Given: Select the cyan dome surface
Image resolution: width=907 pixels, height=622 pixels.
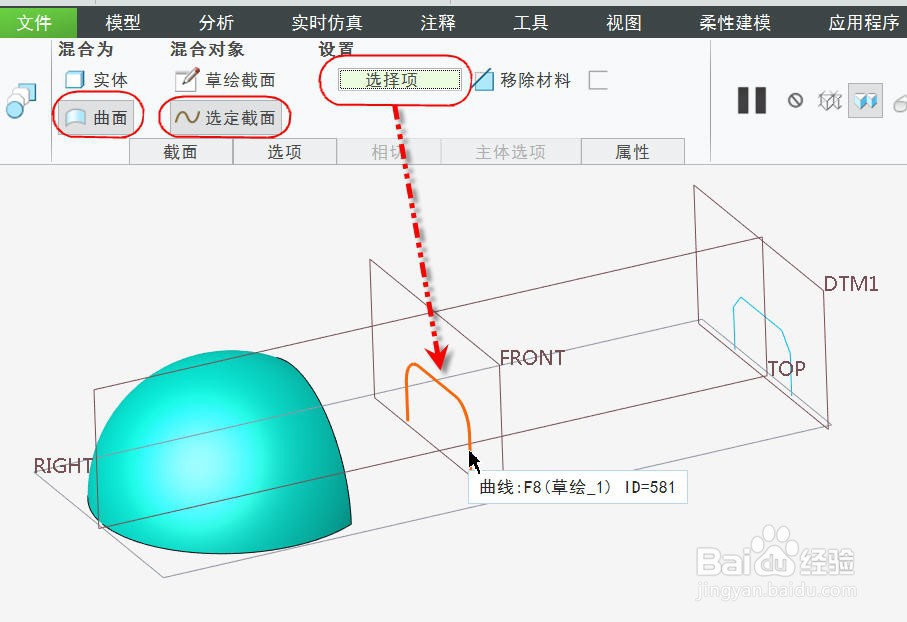Looking at the screenshot, I should tap(220, 451).
